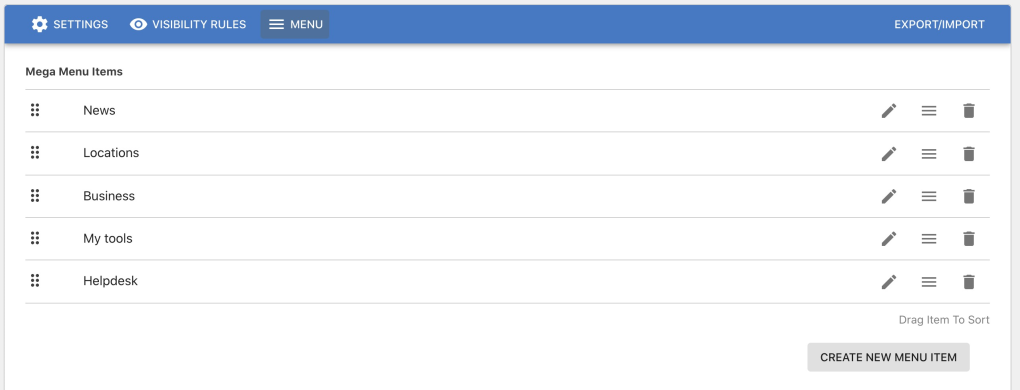Delete the News menu item

coord(969,110)
